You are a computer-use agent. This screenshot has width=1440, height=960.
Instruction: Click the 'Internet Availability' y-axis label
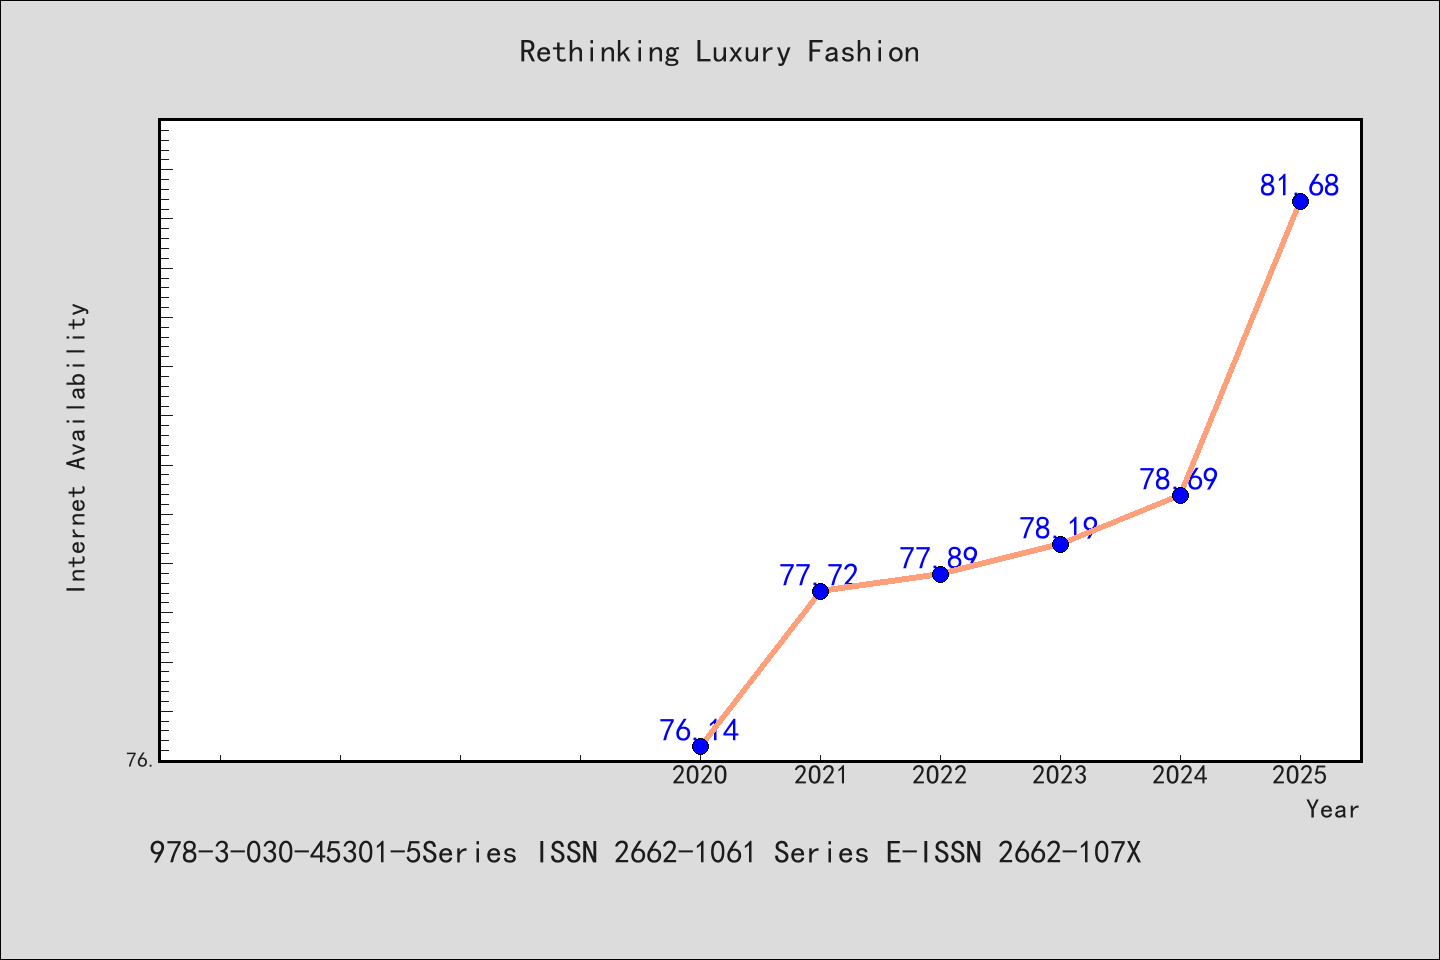click(77, 447)
